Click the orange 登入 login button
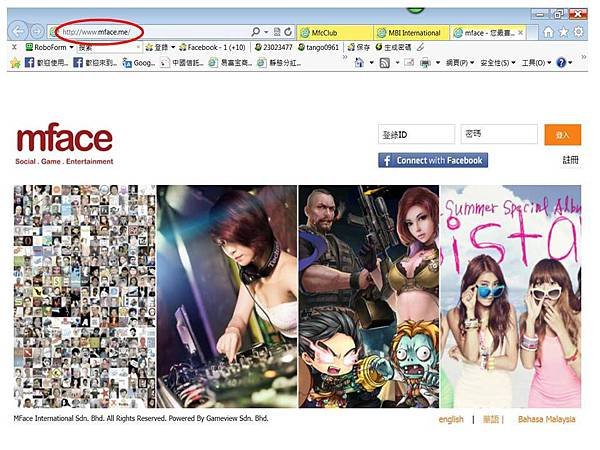The width and height of the screenshot is (600, 450). coord(562,135)
